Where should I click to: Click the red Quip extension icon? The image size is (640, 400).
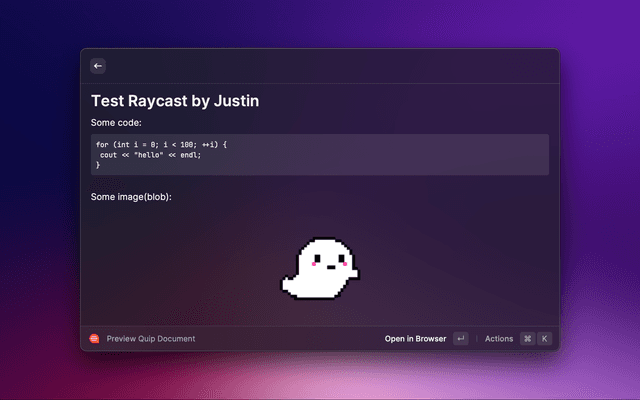point(94,339)
